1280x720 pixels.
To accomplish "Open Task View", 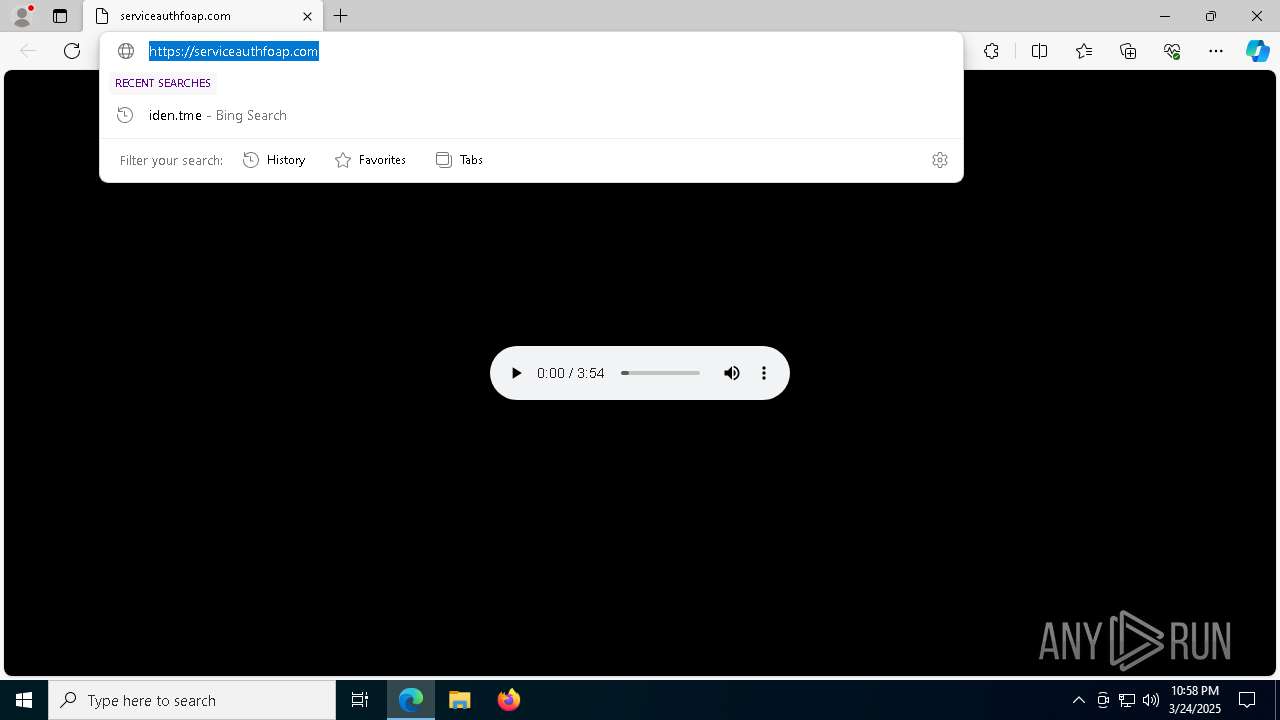I will click(360, 700).
